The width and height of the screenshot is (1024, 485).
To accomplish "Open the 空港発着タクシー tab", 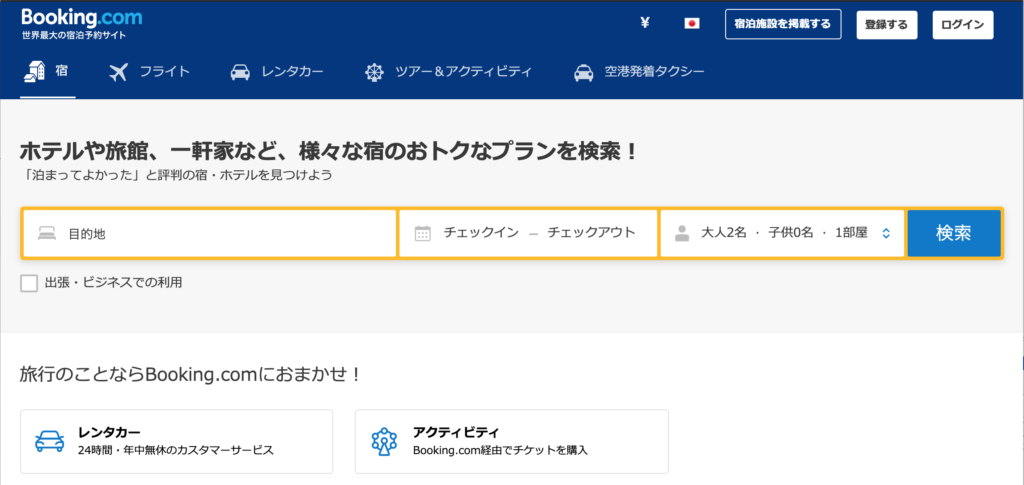I will [x=639, y=72].
